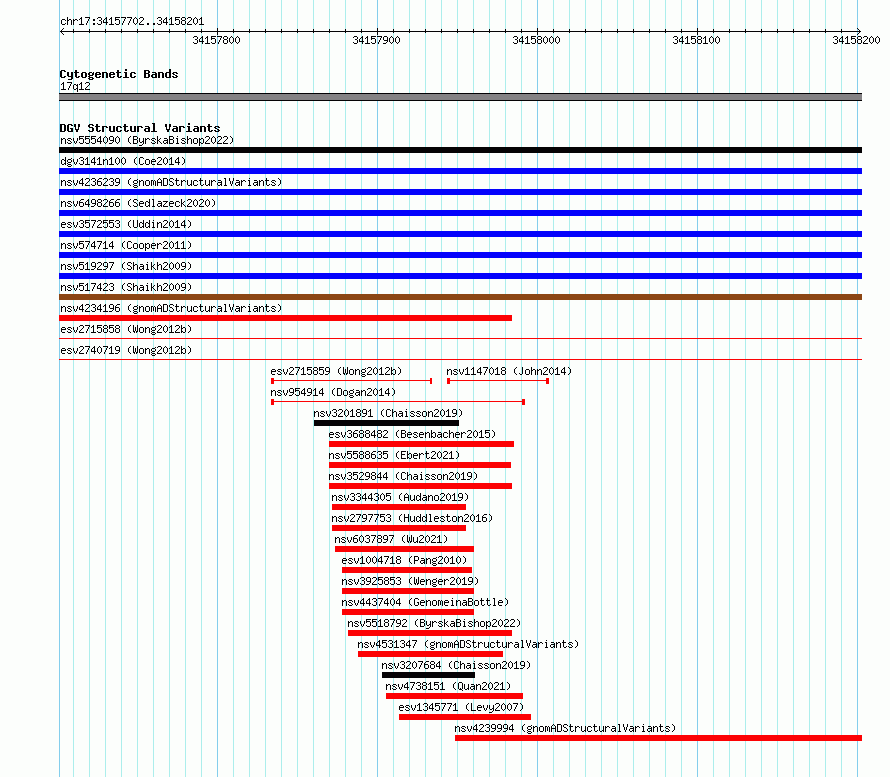This screenshot has width=890, height=777.
Task: Open variant esv3688482 (Besenbacher2015)
Action: (412, 434)
